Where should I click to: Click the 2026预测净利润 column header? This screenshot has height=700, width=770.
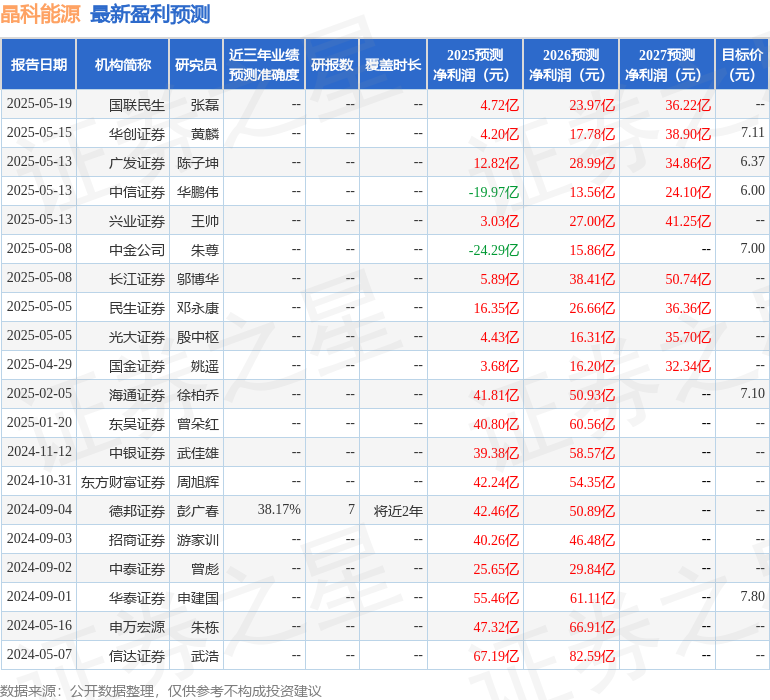[x=571, y=64]
